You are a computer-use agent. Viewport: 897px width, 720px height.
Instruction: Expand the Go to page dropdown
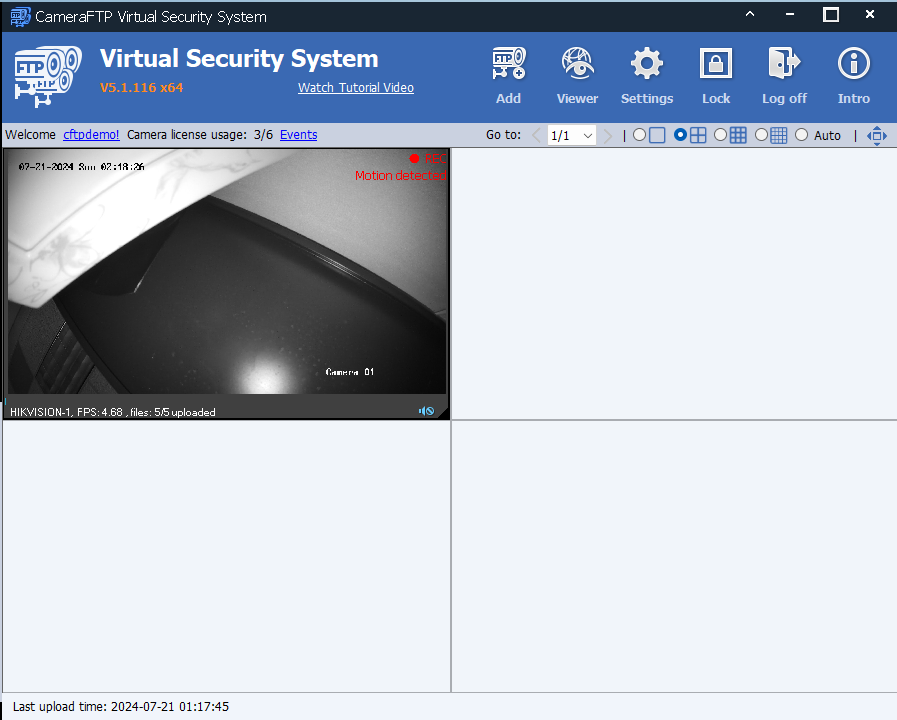587,135
